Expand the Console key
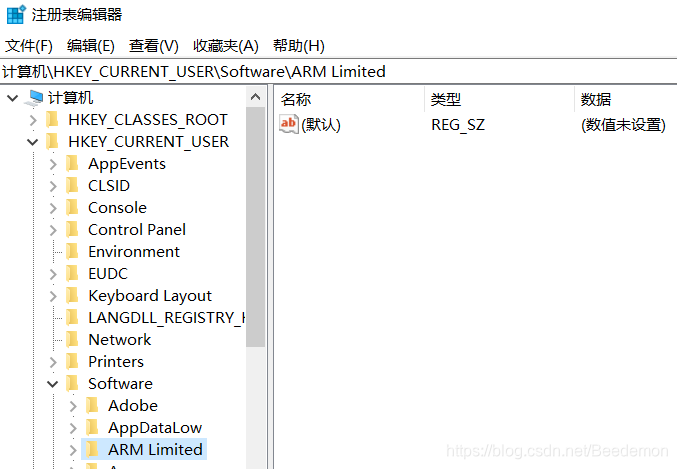677x469 pixels. point(53,208)
